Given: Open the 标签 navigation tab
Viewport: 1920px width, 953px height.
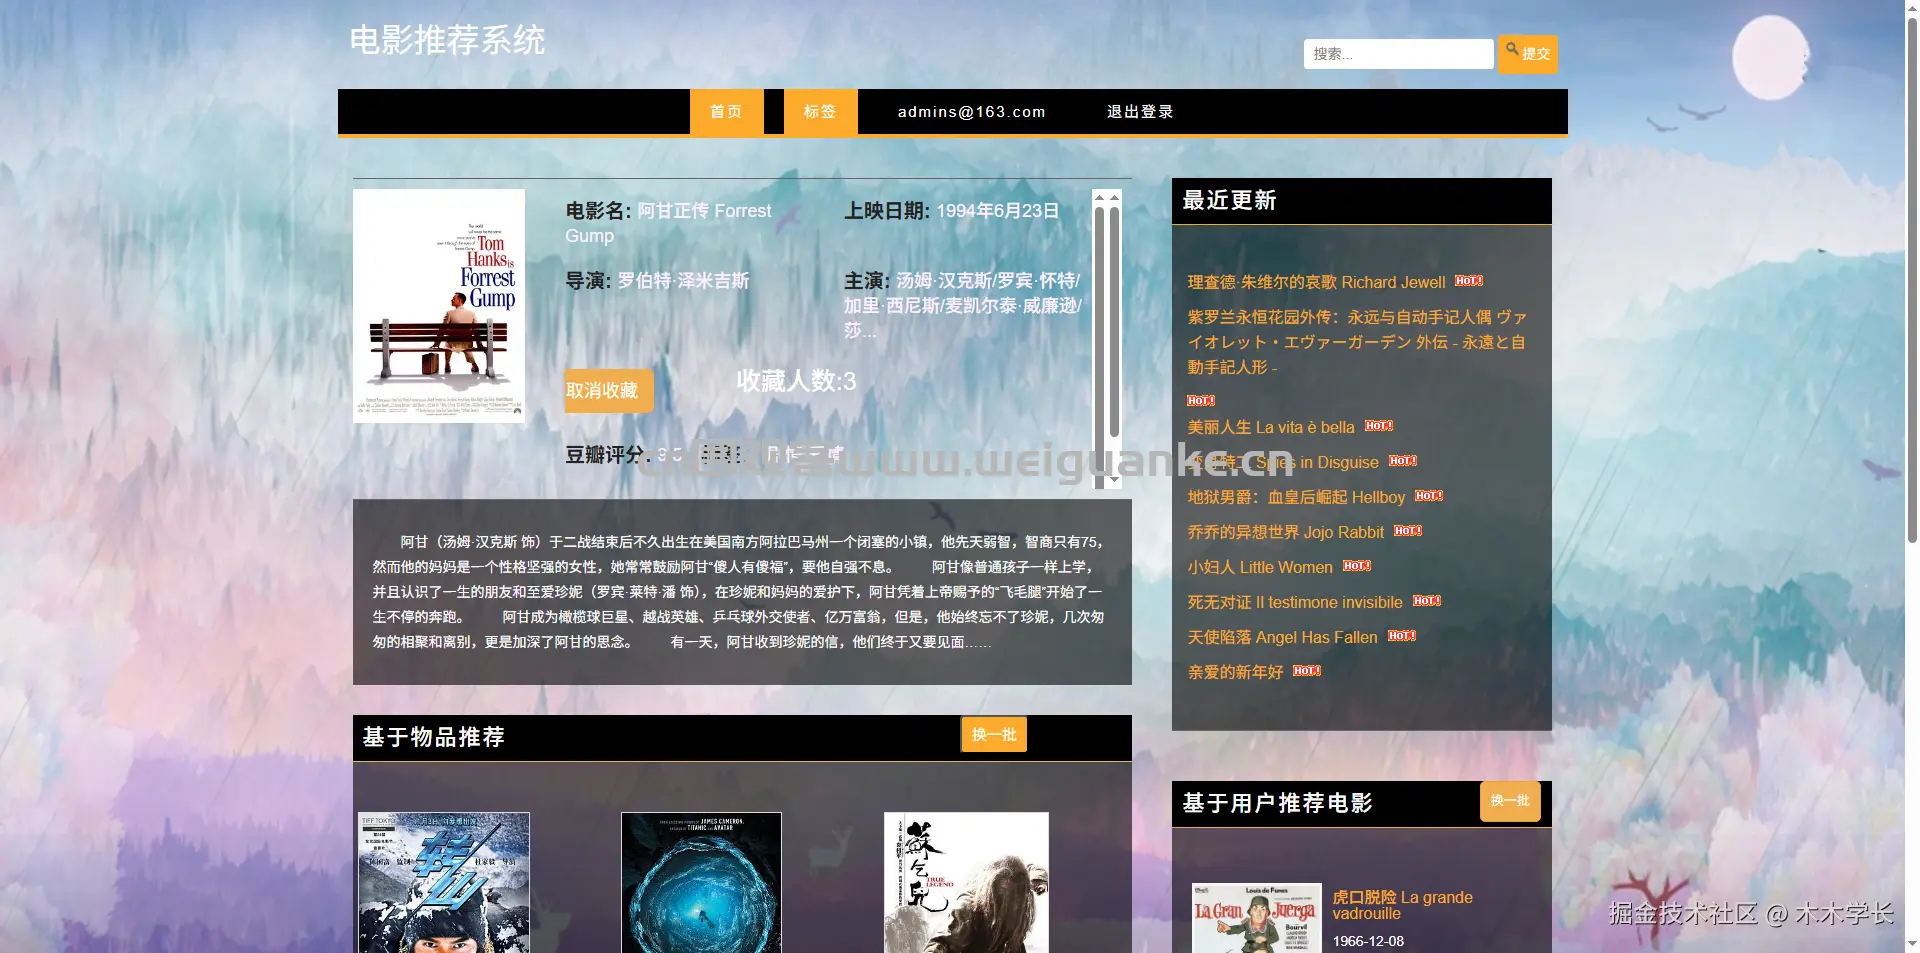Looking at the screenshot, I should point(820,112).
